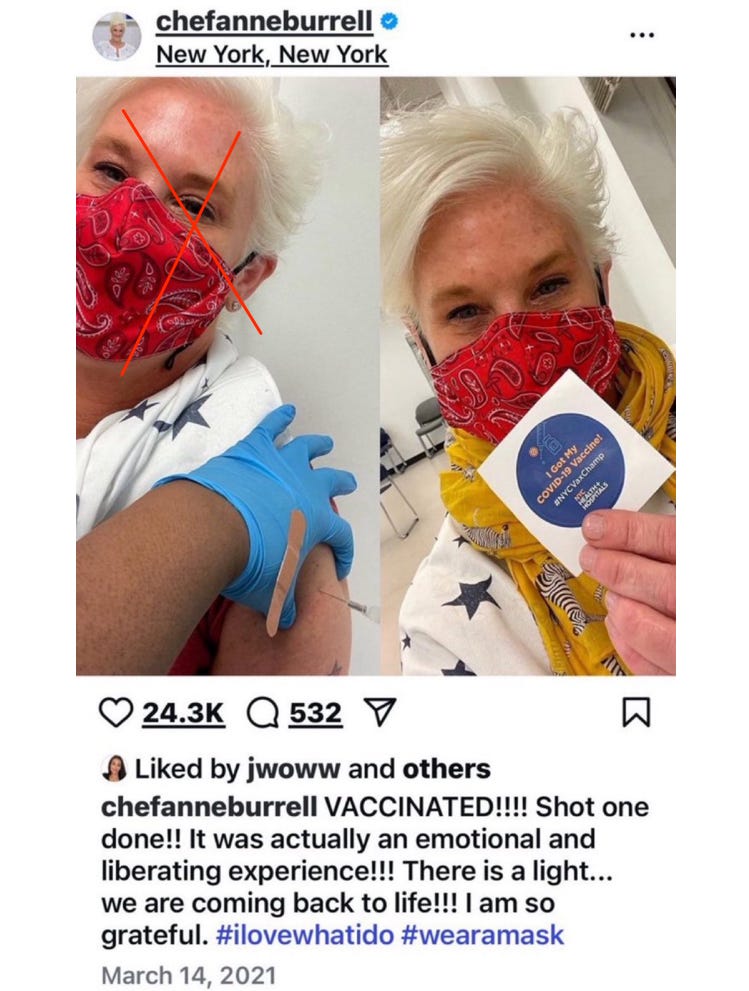Tap the right photo with vaccine sticker
This screenshot has height=991, width=749.
pyautogui.click(x=528, y=376)
